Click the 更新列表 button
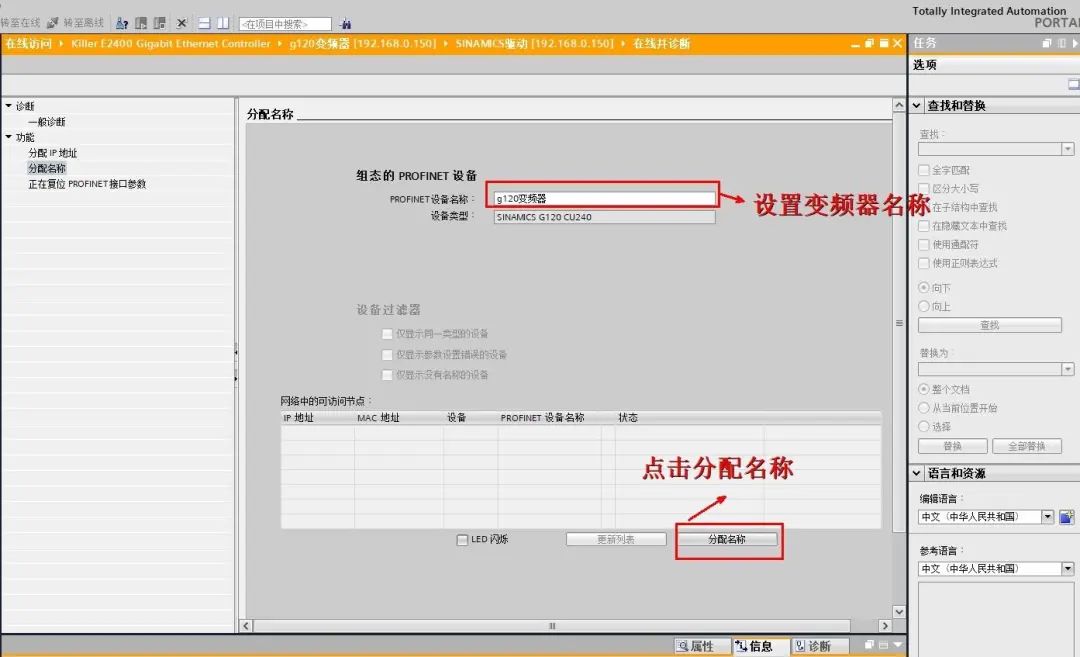1080x657 pixels. [615, 538]
